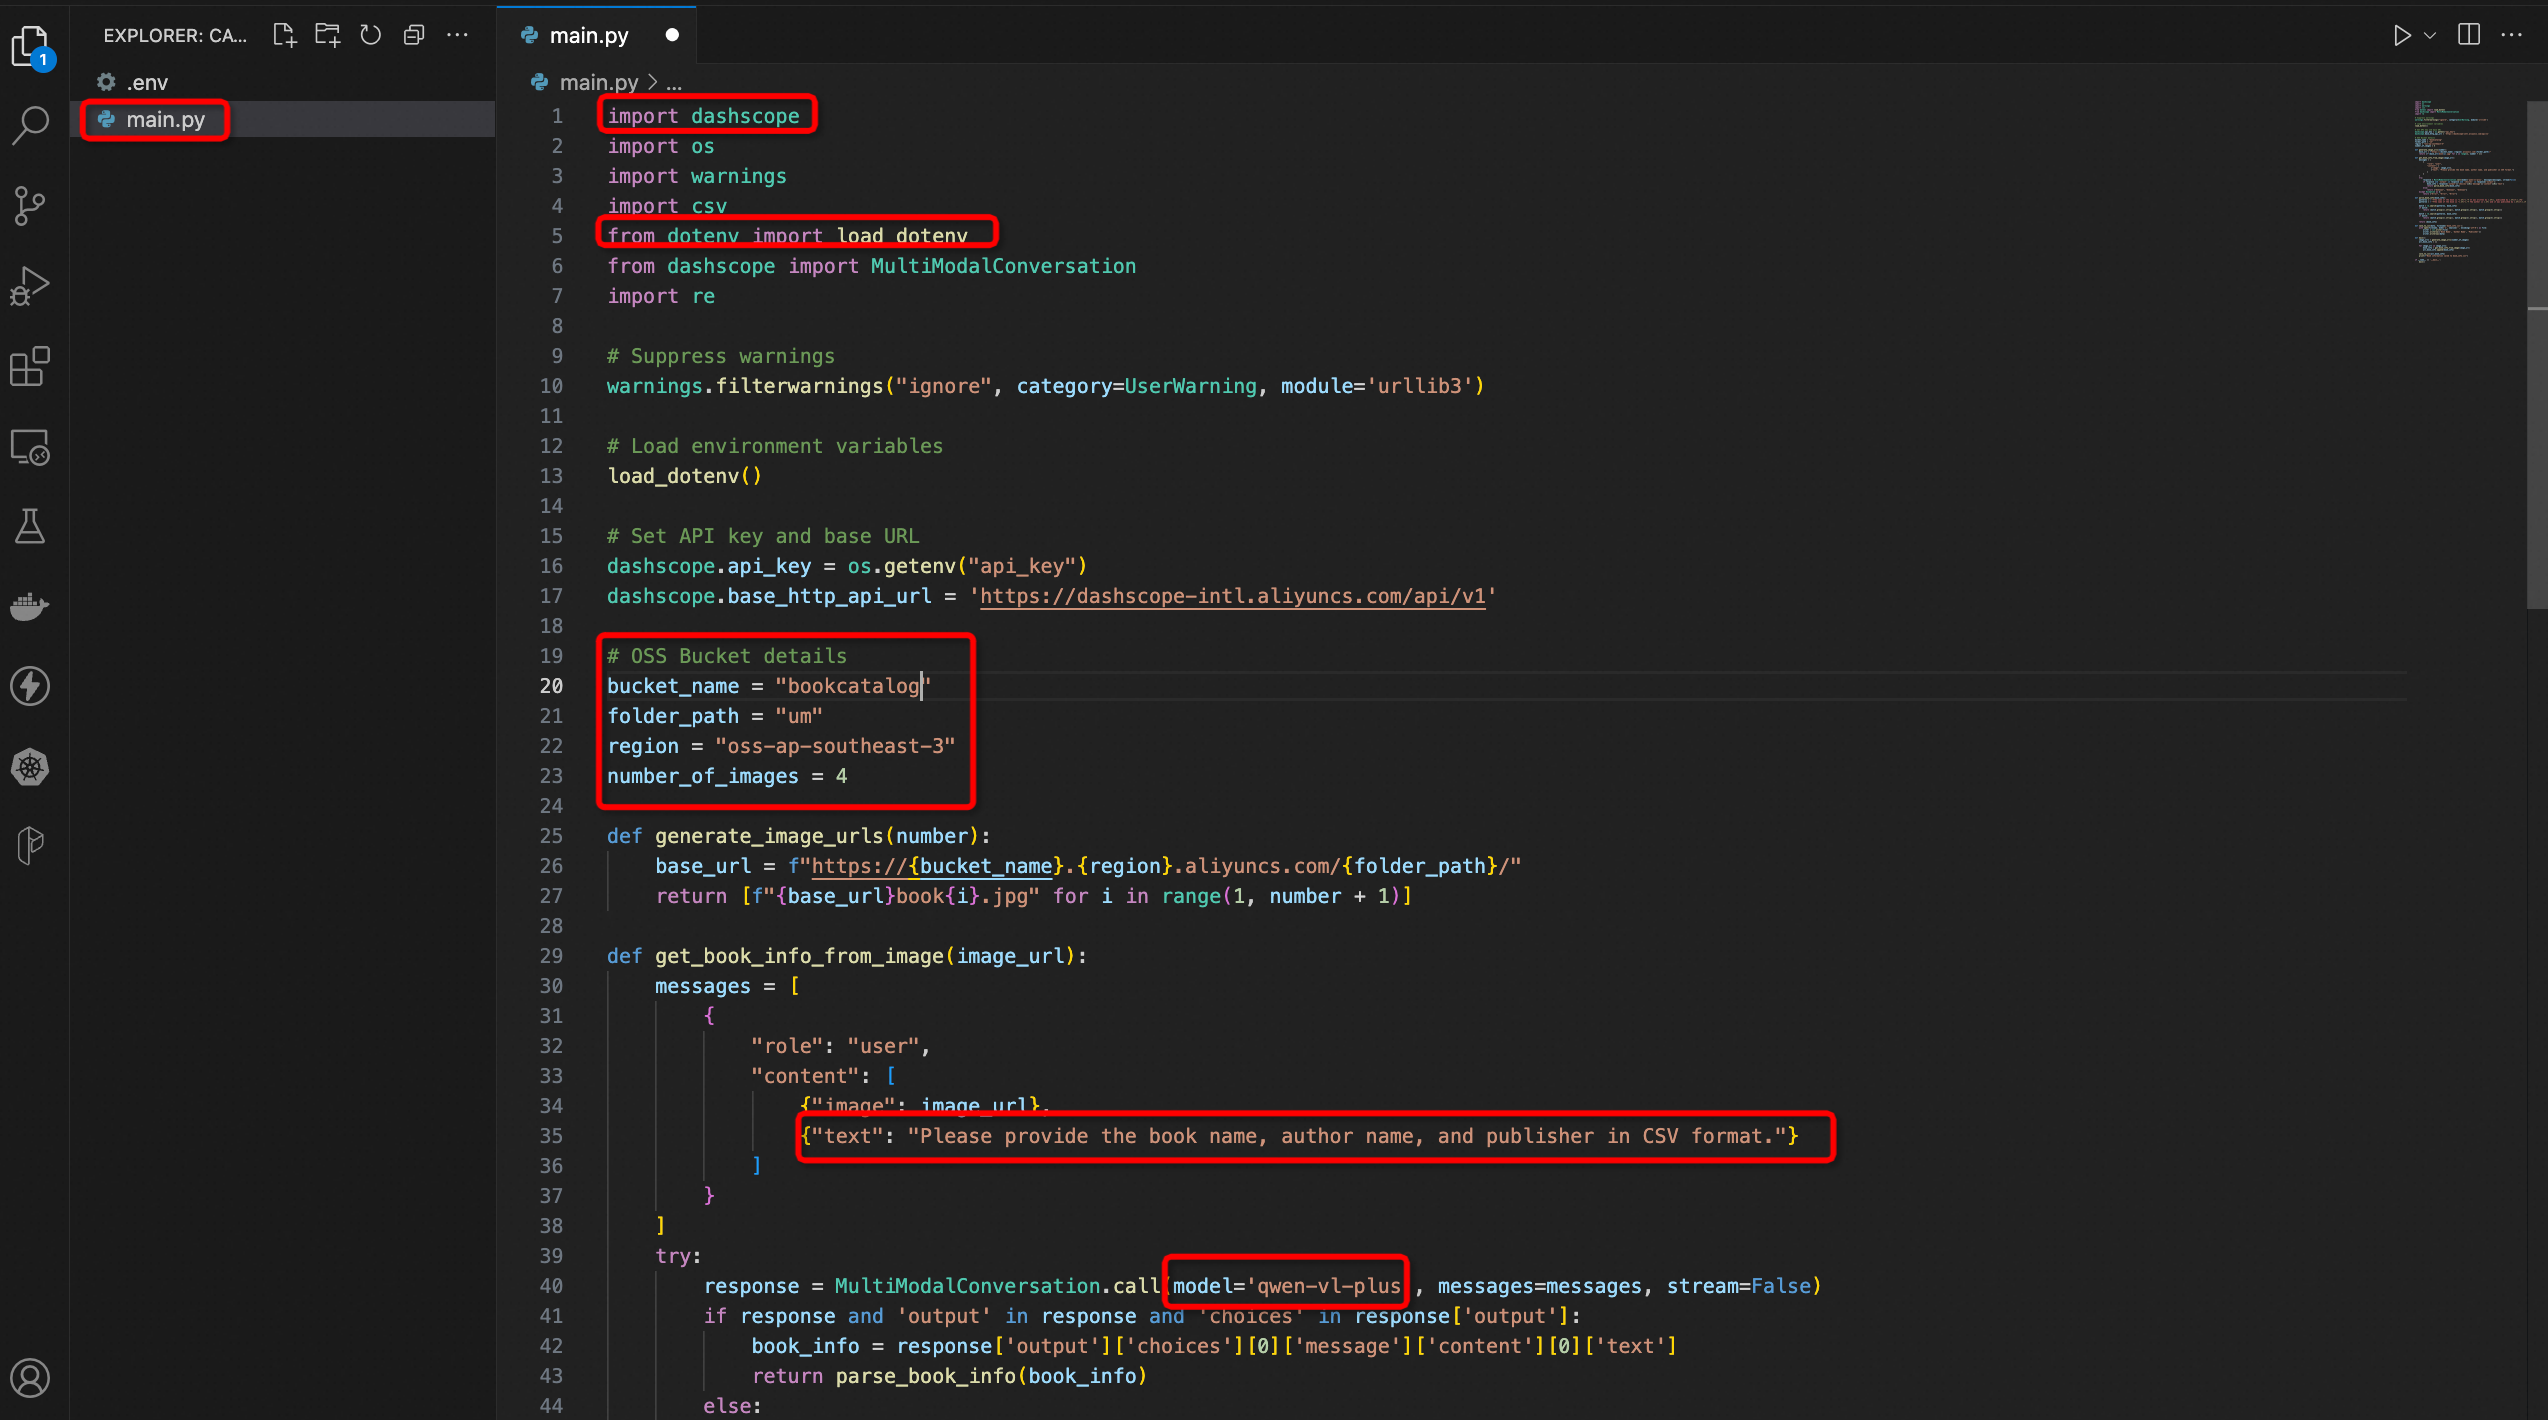The height and width of the screenshot is (1420, 2548).
Task: Click 'MultiModalConversation' in import on line 6
Action: (x=1003, y=266)
